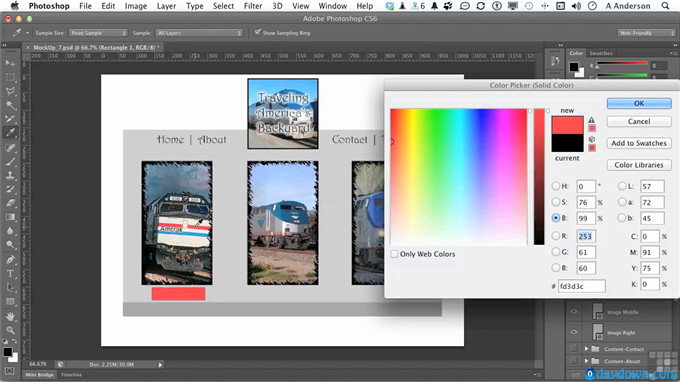Viewport: 680px width, 382px height.
Task: Click the R value field showing 253
Action: point(586,236)
